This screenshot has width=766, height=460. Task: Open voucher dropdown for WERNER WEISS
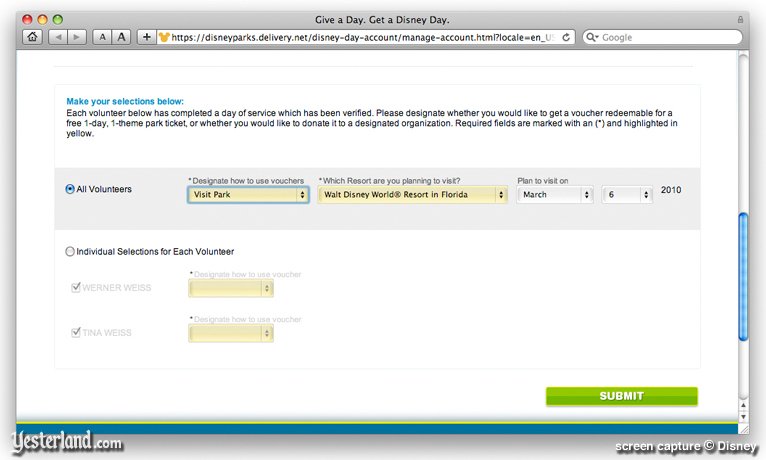(231, 288)
